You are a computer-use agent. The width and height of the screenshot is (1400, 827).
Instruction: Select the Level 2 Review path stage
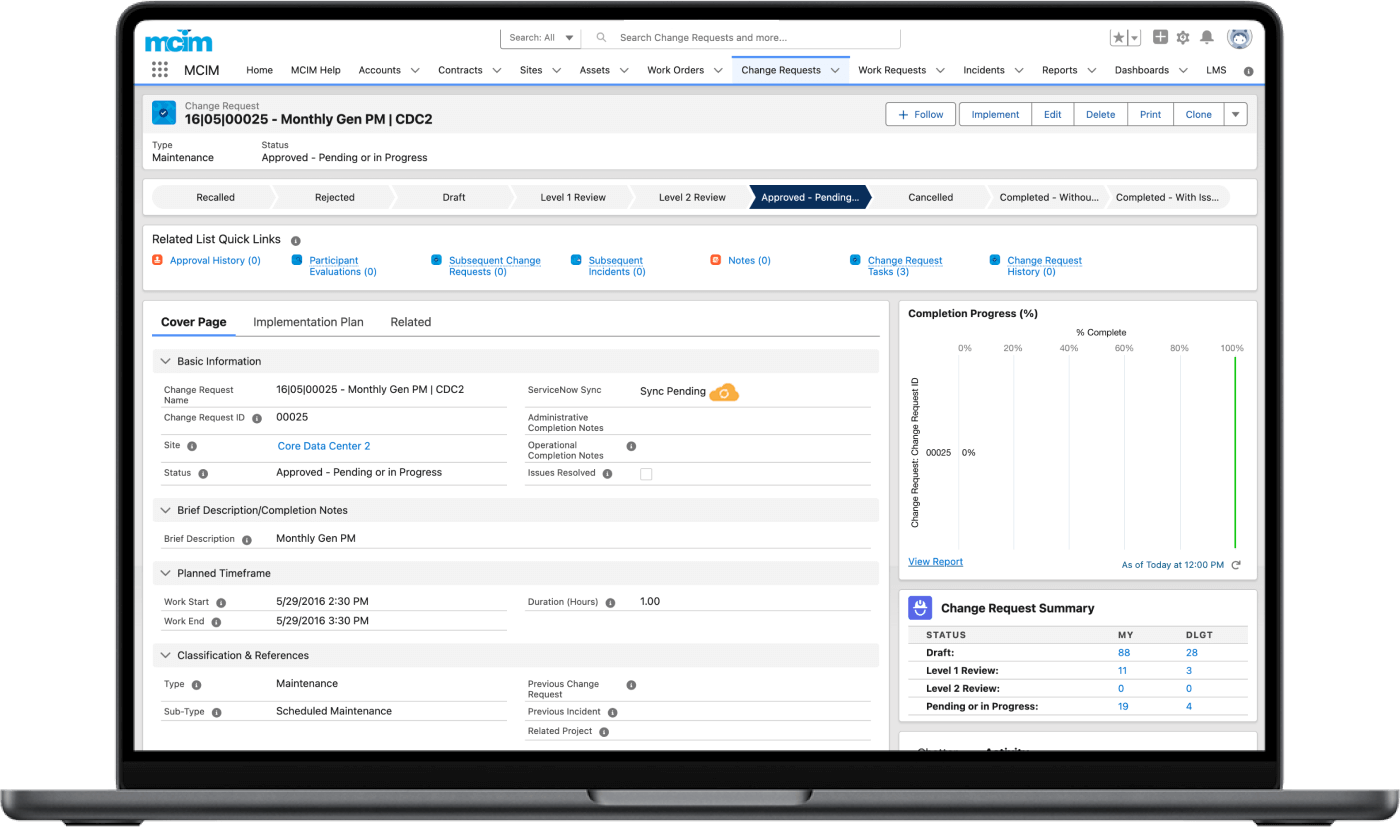pyautogui.click(x=692, y=197)
